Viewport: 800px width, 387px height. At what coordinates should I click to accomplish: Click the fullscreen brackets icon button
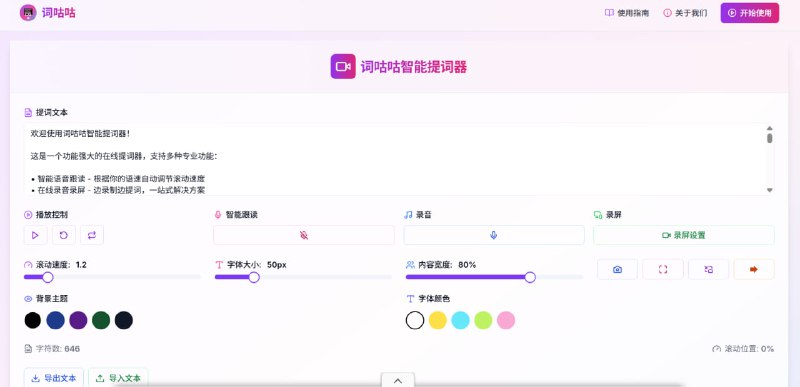tap(663, 269)
